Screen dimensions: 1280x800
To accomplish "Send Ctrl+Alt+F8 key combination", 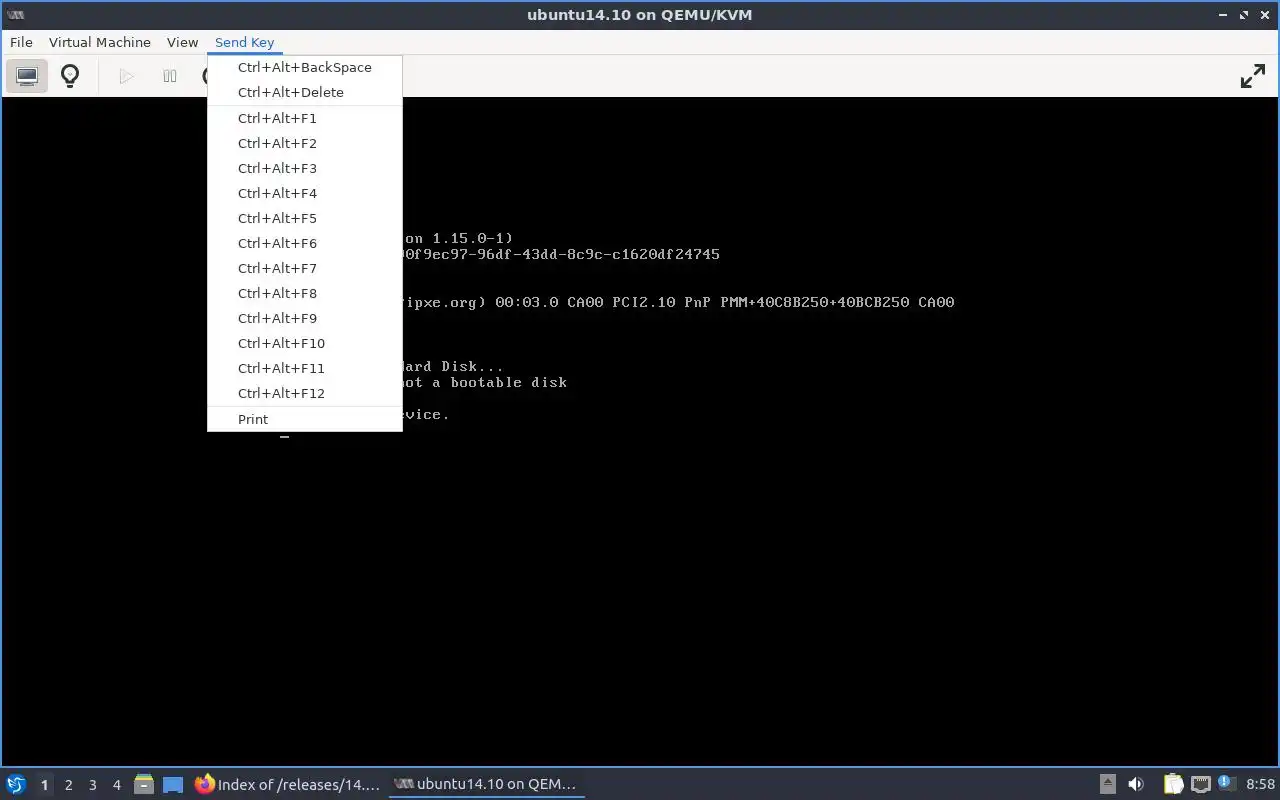I will point(305,293).
